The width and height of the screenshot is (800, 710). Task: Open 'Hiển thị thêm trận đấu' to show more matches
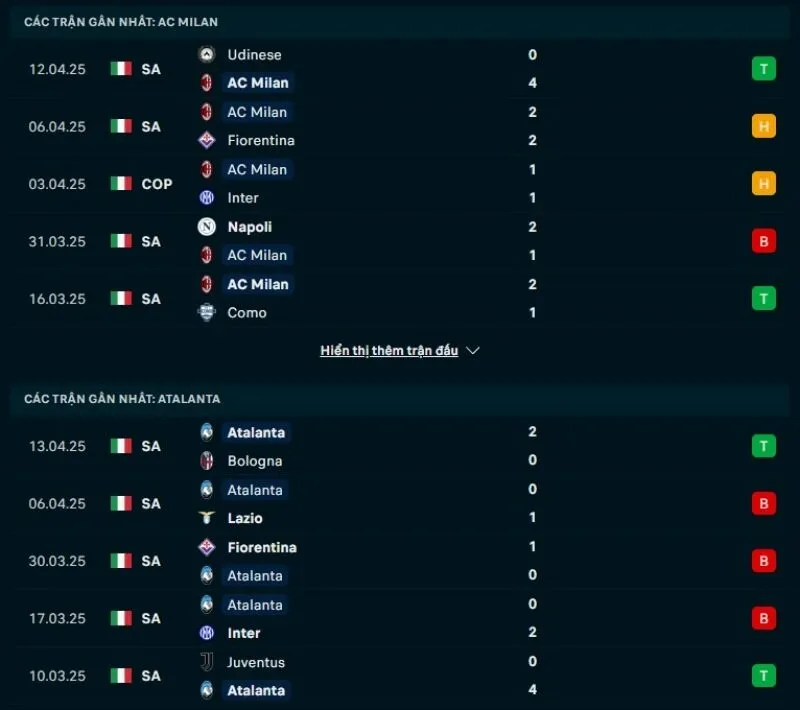(x=390, y=351)
